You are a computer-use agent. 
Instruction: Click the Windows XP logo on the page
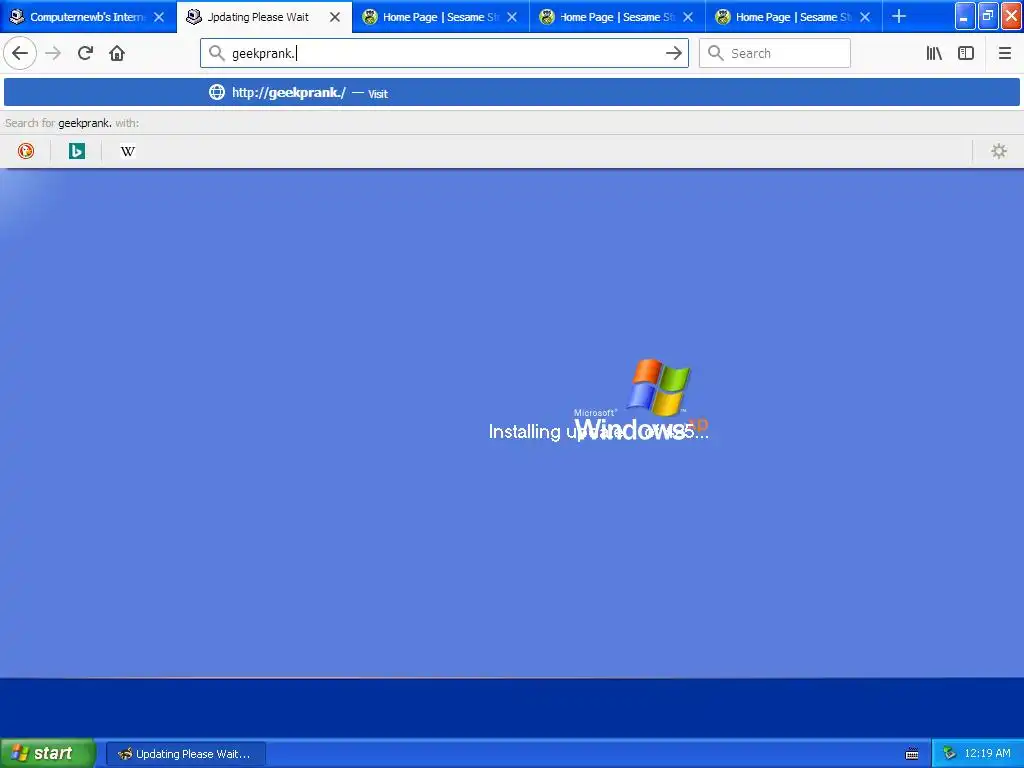coord(640,400)
